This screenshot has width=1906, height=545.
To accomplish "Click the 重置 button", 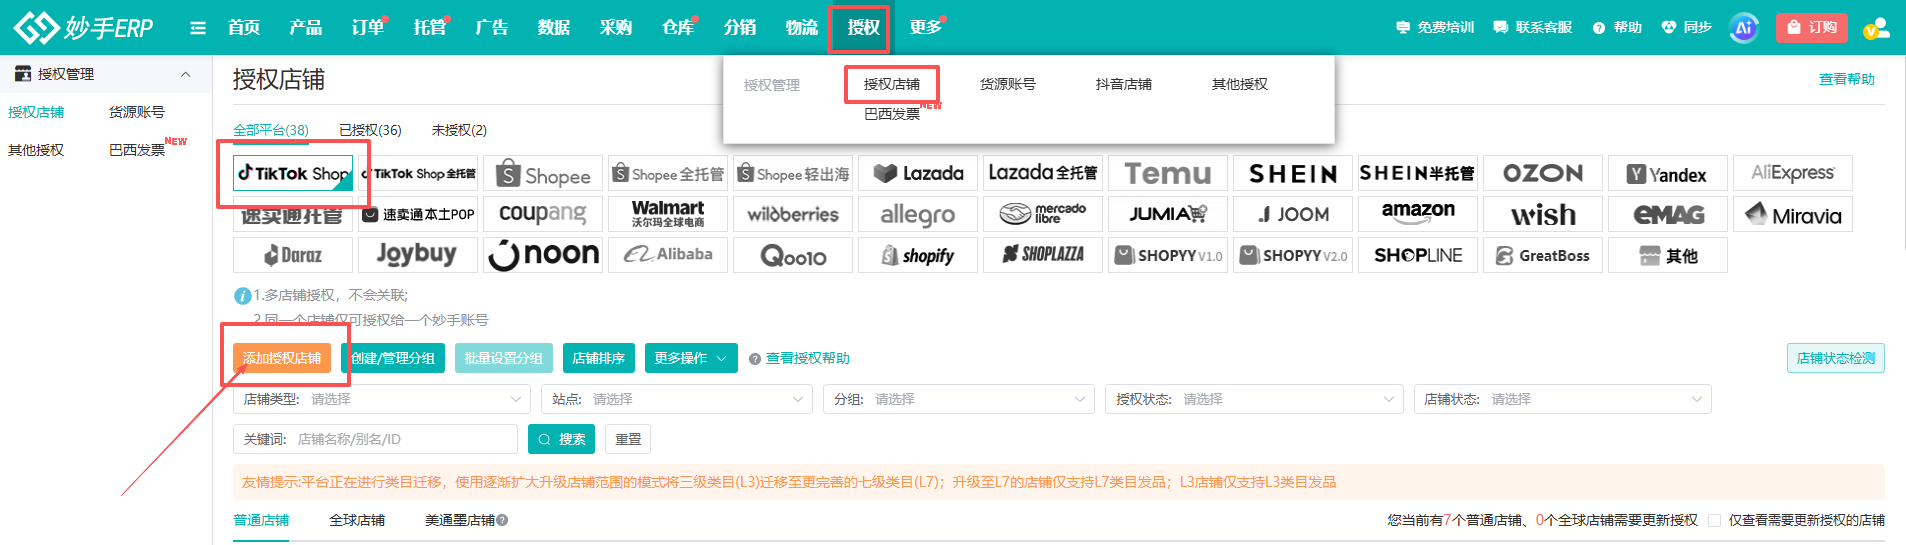I will point(628,439).
